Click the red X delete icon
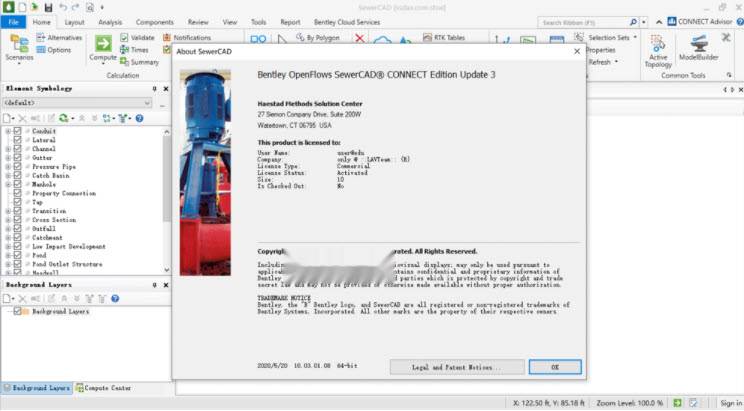The image size is (744, 411). coord(360,38)
